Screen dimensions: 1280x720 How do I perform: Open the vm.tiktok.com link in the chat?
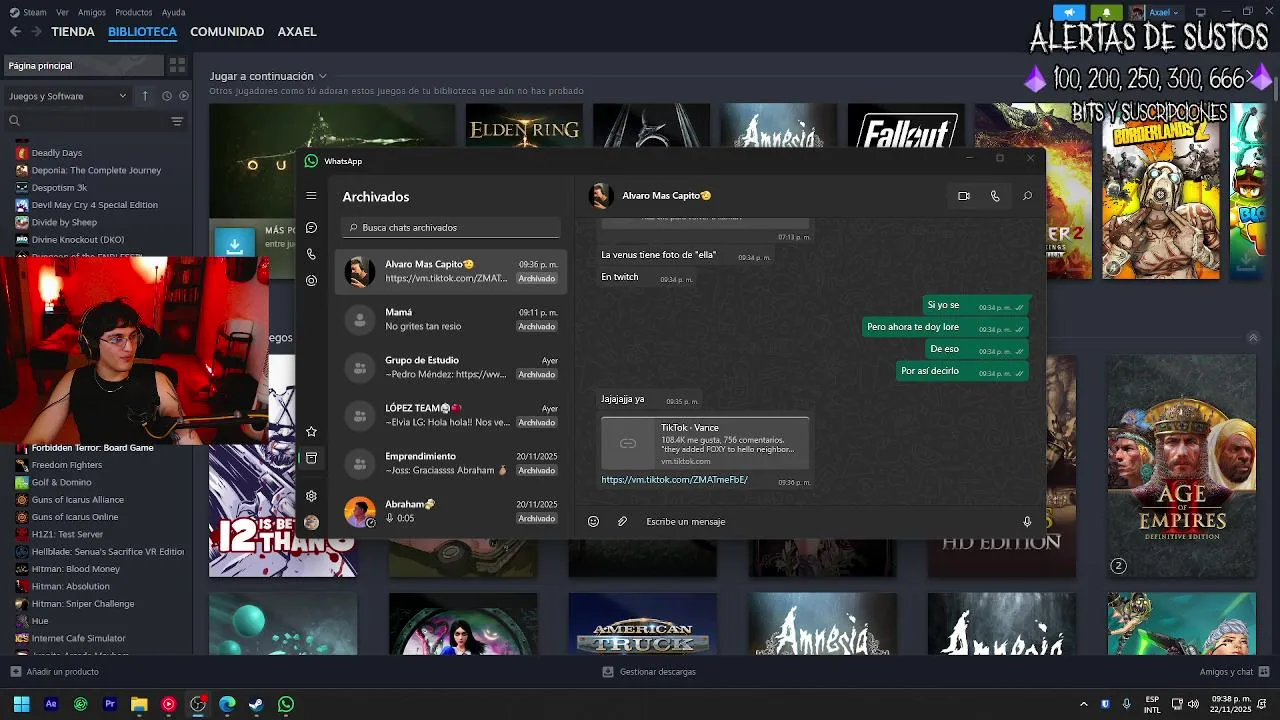(674, 480)
